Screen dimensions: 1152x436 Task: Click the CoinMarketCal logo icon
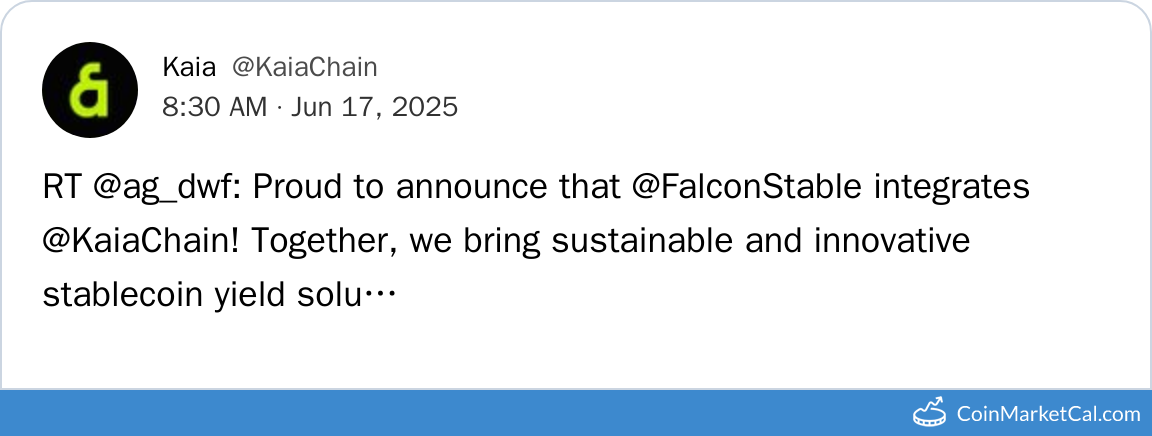(x=931, y=412)
